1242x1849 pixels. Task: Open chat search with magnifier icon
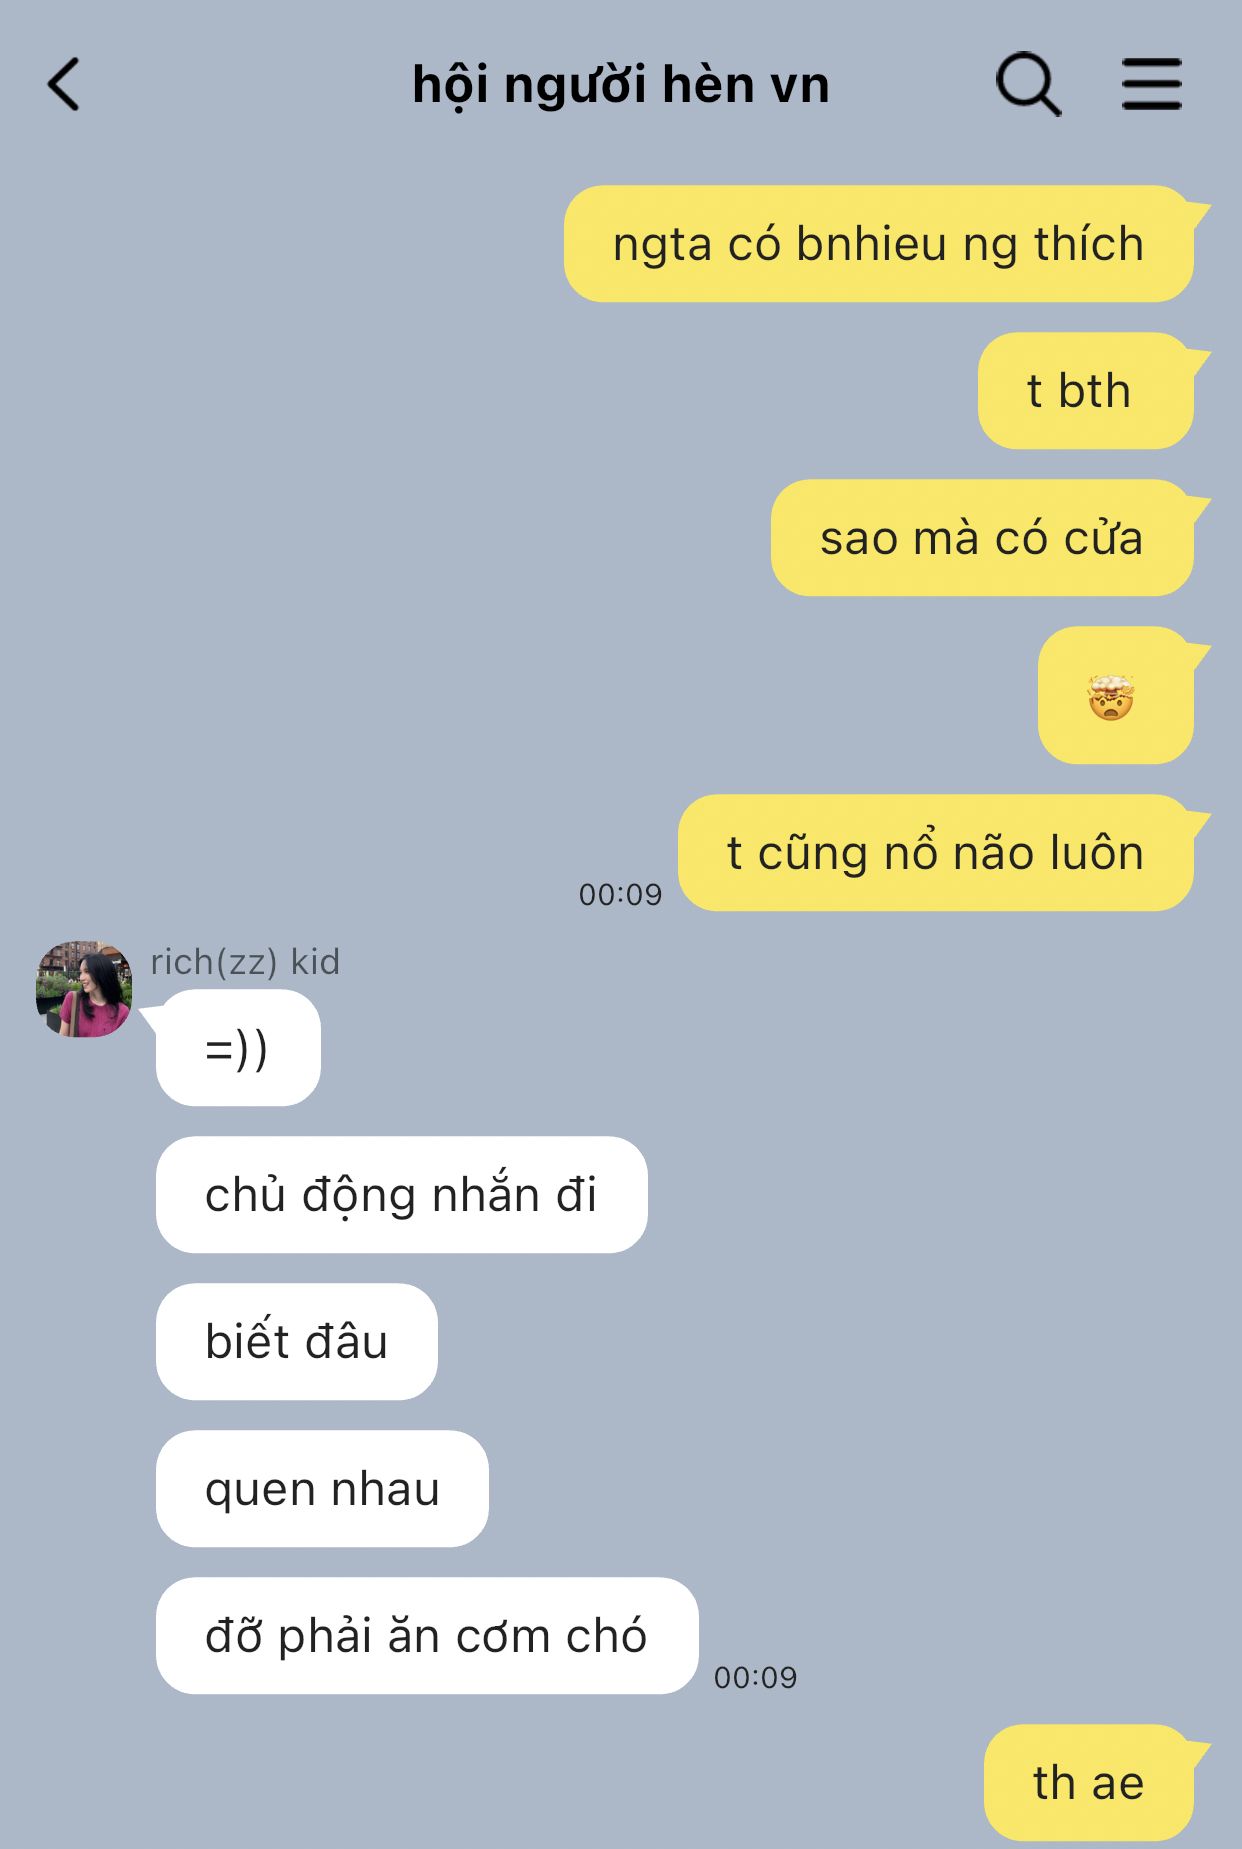click(x=1028, y=84)
